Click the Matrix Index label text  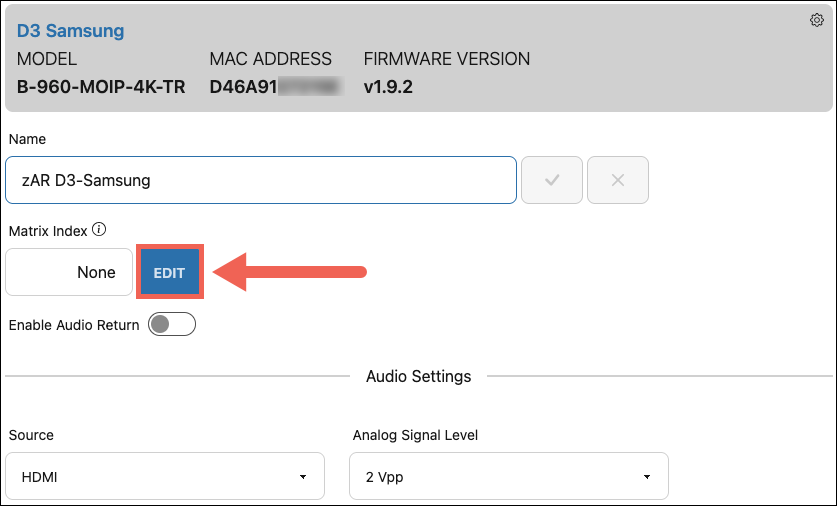(48, 231)
